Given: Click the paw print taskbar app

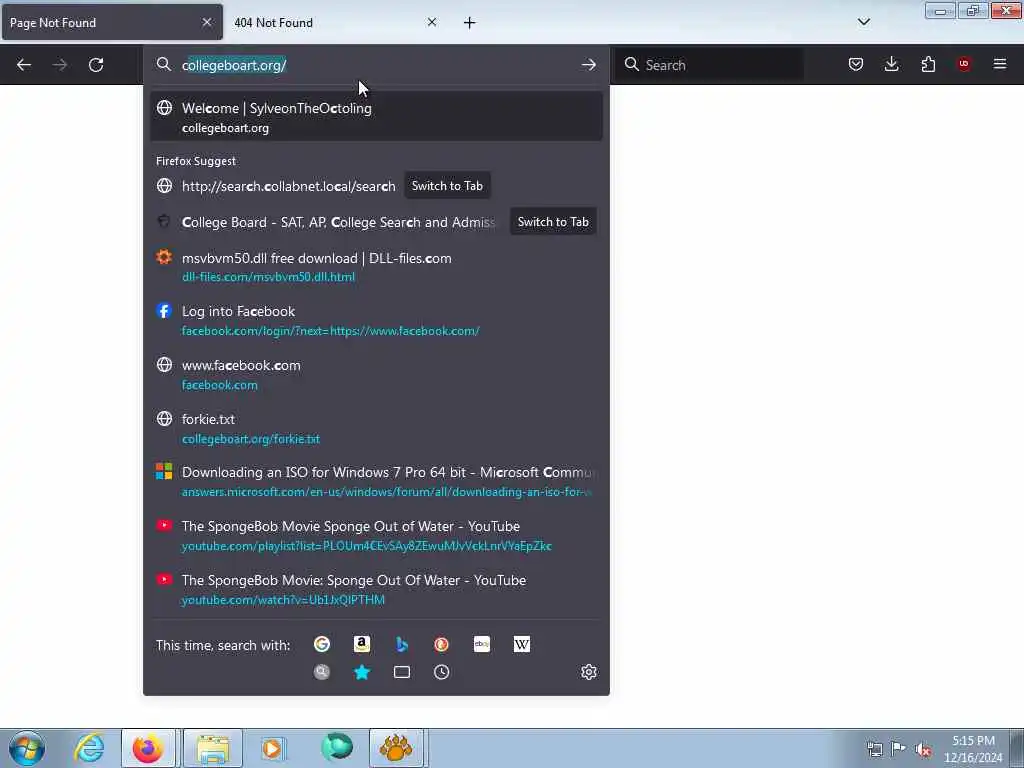Looking at the screenshot, I should [396, 748].
